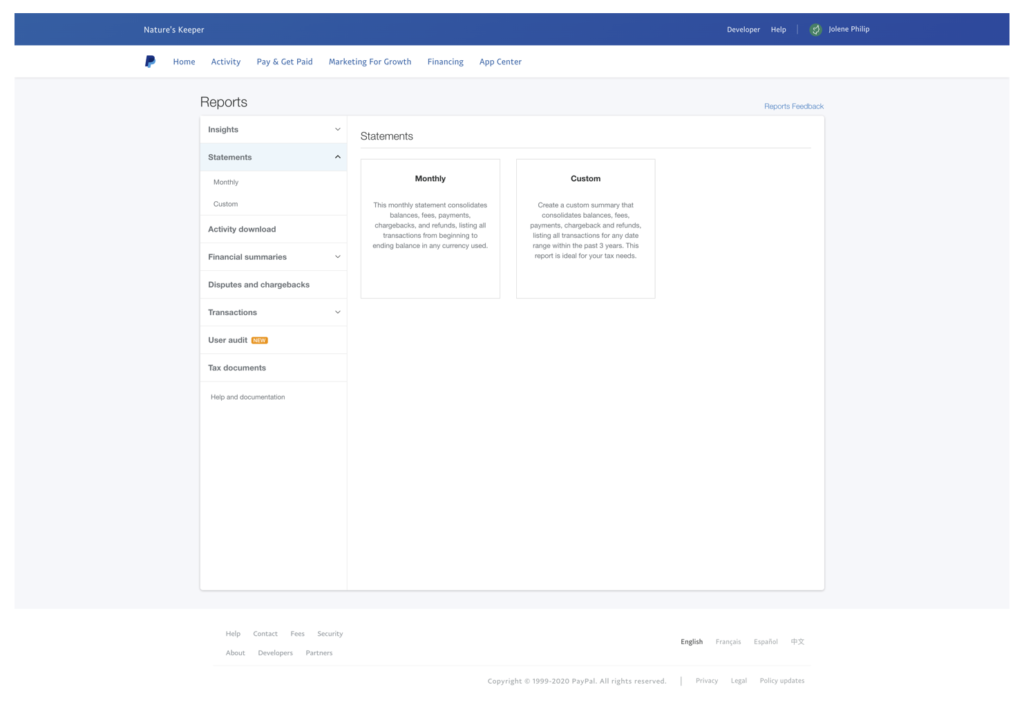Click the Policy updates footer link
Viewport: 1024px width, 714px height.
[782, 681]
